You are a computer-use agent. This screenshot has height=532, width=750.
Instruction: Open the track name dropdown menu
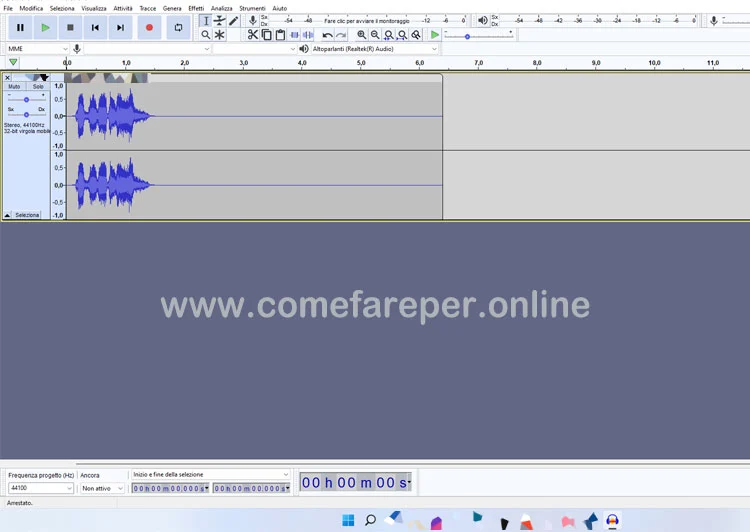tap(31, 78)
